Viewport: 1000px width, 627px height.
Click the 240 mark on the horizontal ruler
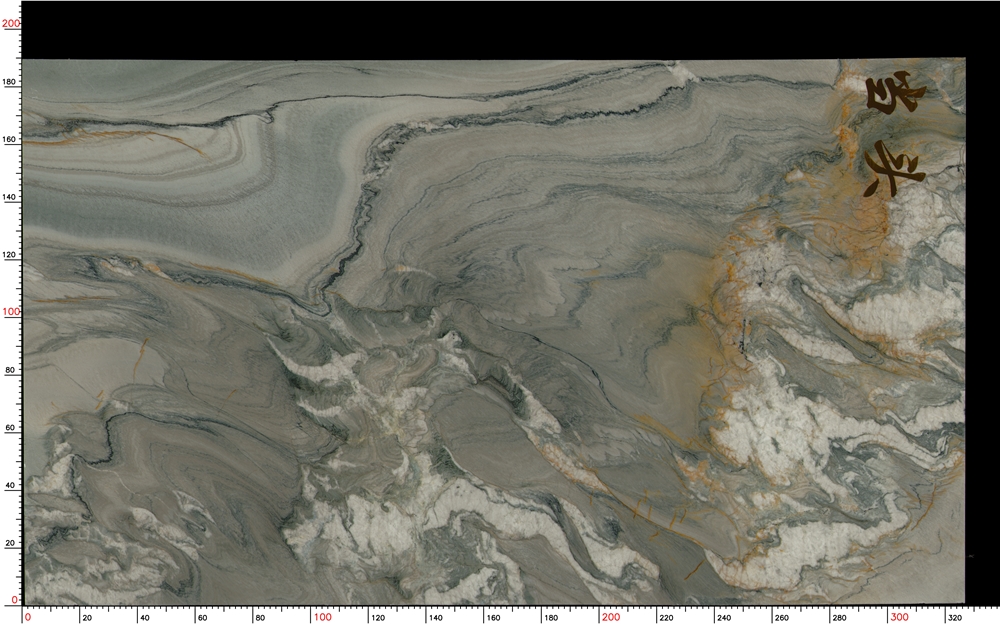[727, 618]
